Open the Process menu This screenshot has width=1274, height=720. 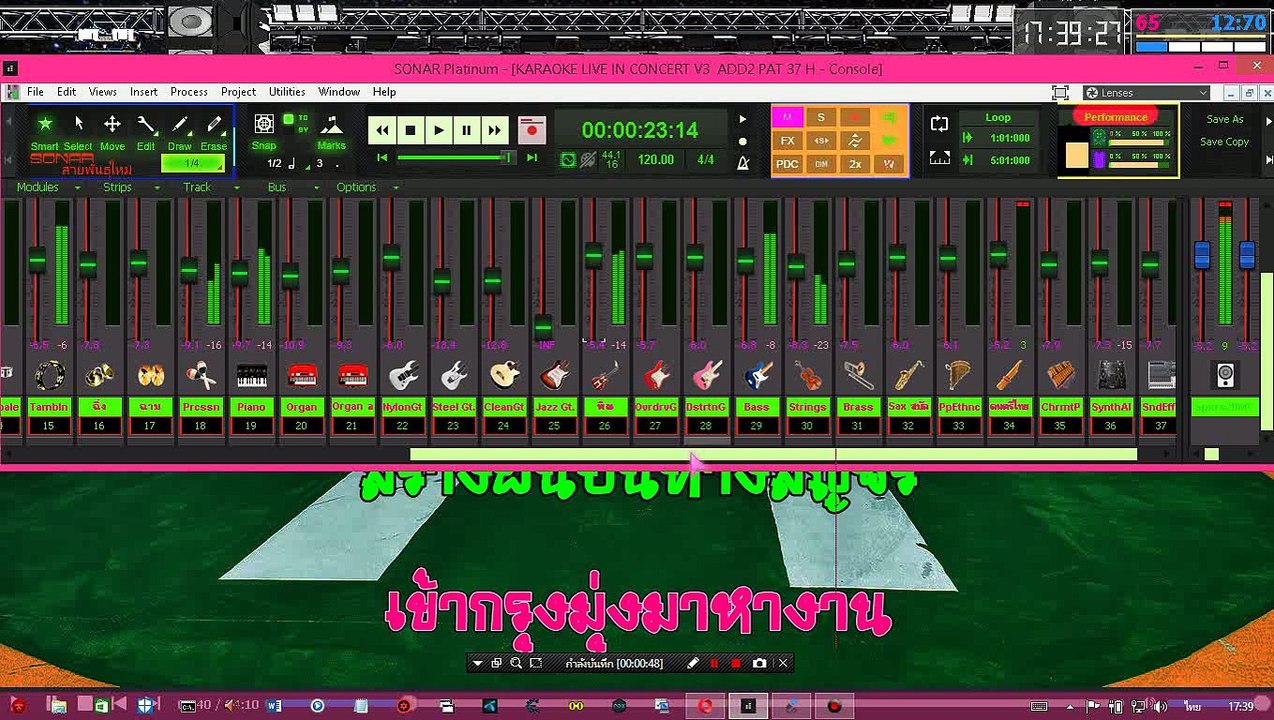click(x=189, y=91)
